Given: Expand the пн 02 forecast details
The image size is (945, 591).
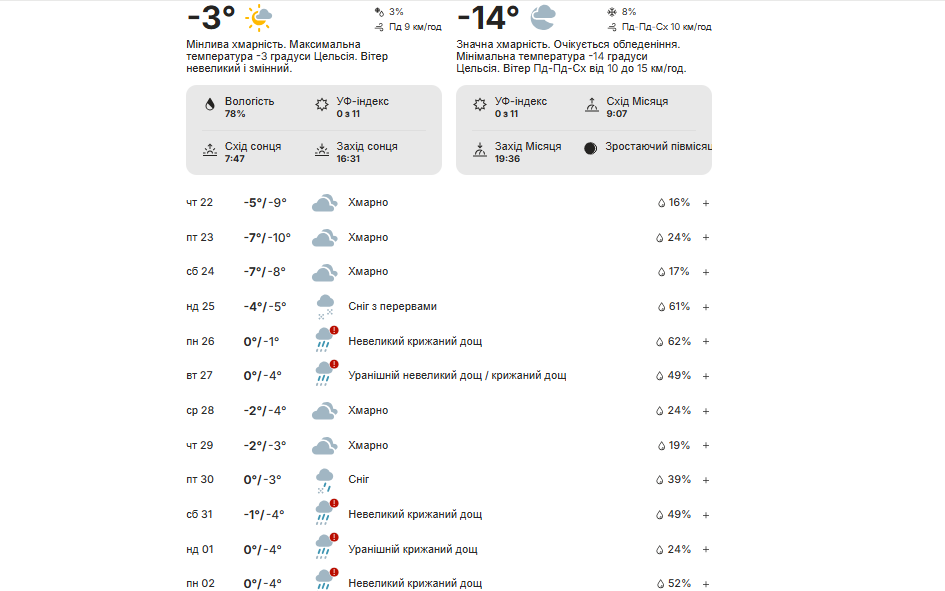Looking at the screenshot, I should coord(706,584).
